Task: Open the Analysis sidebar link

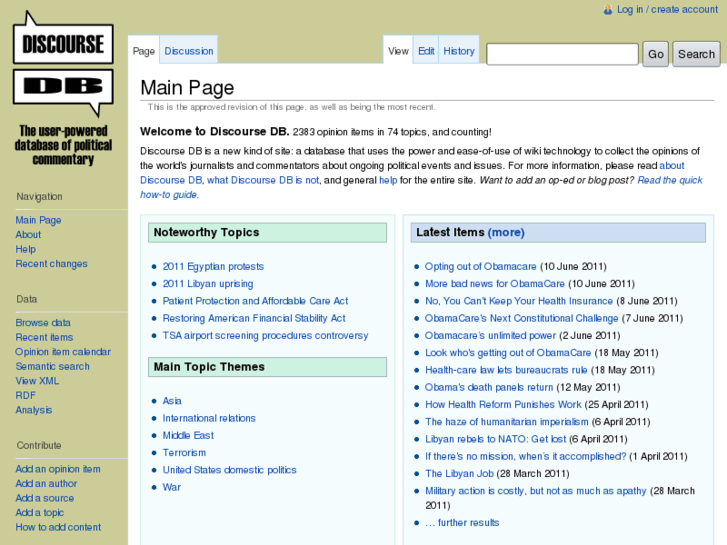Action: tap(34, 410)
